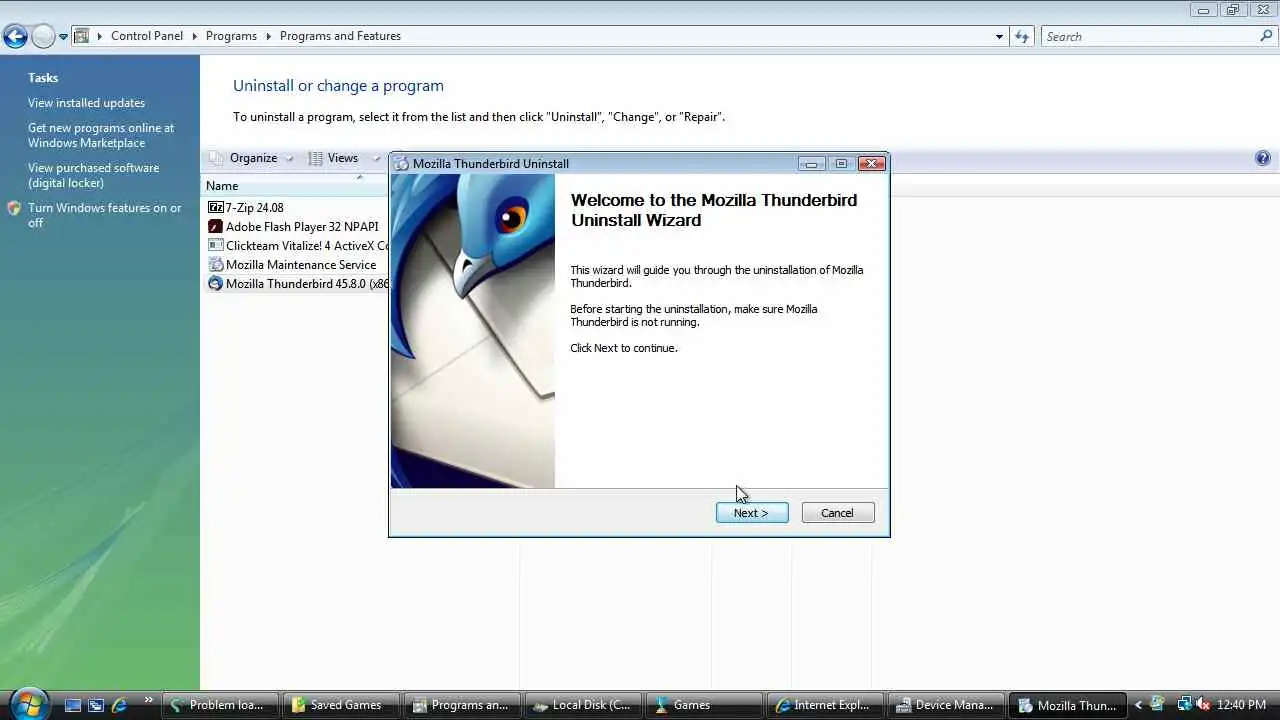Open View installed updates link
This screenshot has height=720, width=1280.
point(86,103)
